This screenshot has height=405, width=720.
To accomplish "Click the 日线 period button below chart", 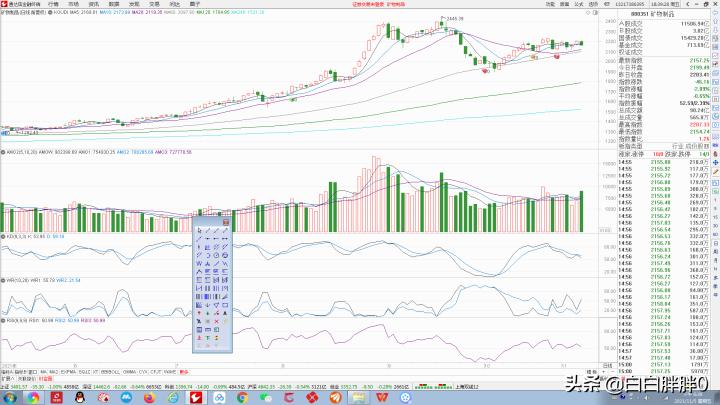I will (x=608, y=366).
